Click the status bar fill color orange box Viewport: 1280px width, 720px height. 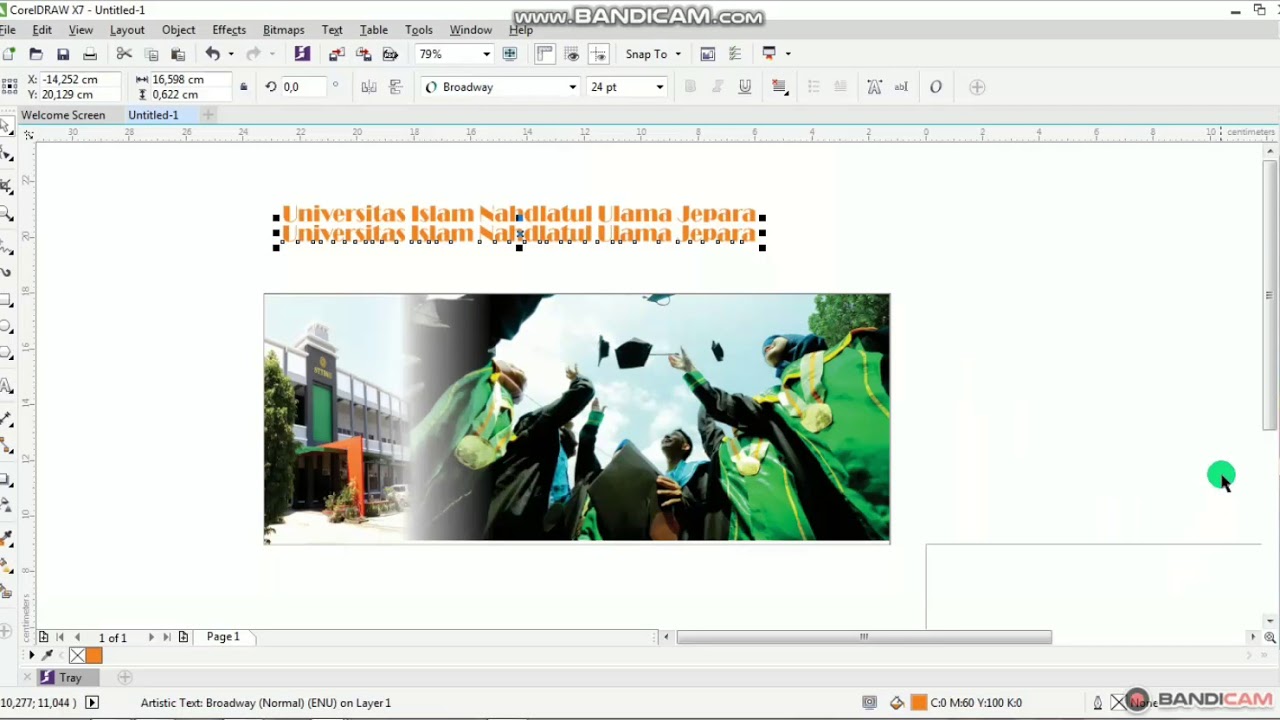918,703
